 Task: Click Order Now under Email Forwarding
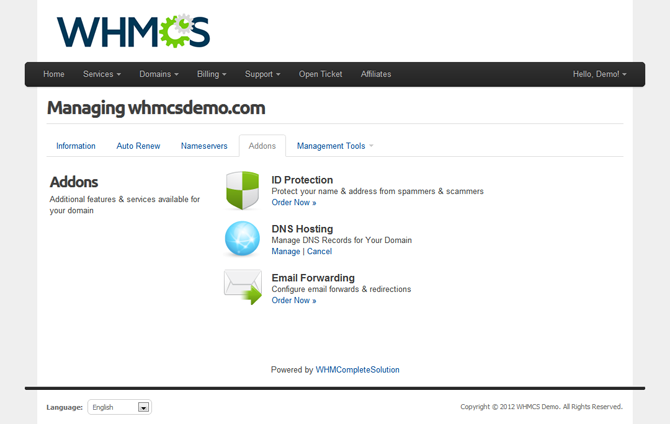[x=294, y=300]
